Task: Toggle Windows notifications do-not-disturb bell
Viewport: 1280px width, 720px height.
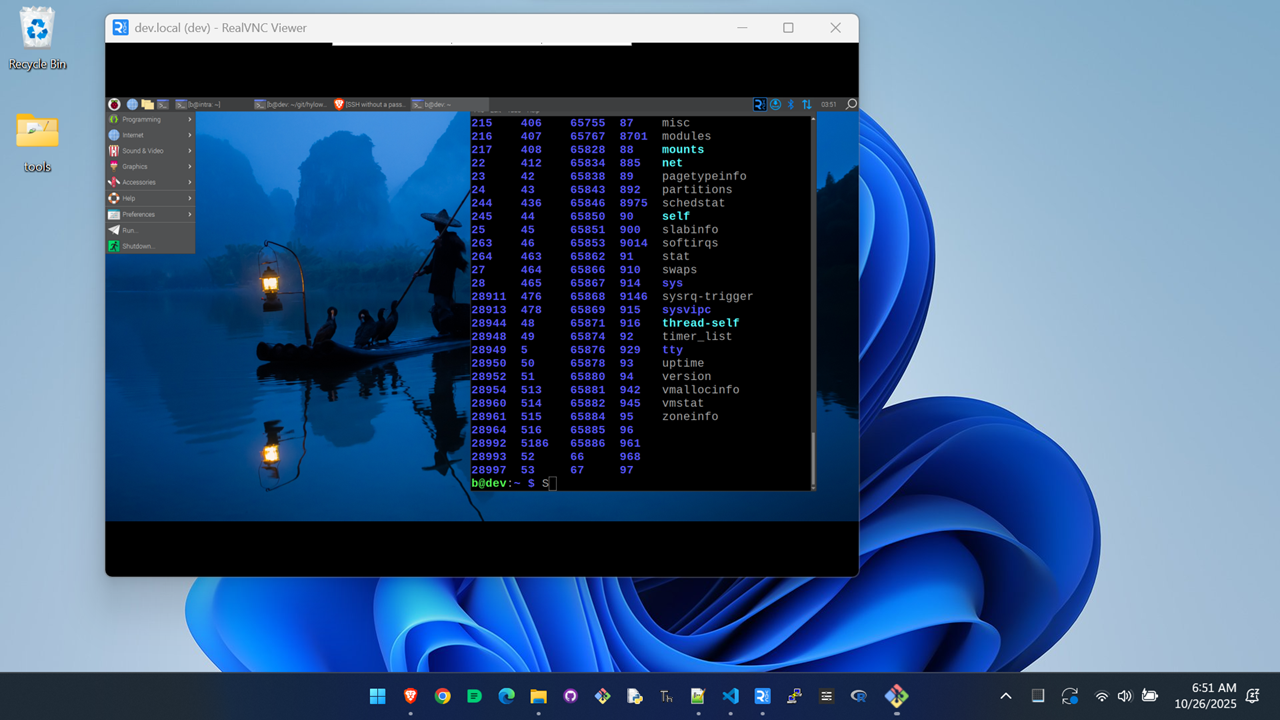Action: pyautogui.click(x=1252, y=696)
